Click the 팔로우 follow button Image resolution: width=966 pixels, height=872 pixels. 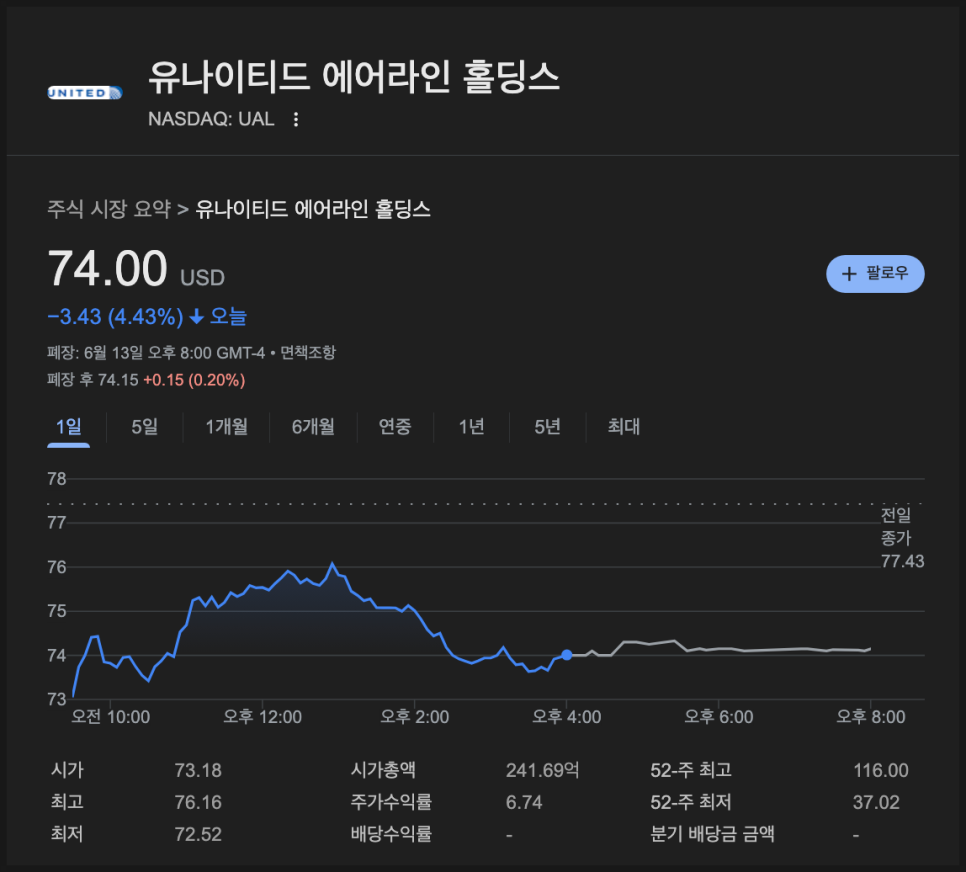(x=875, y=274)
